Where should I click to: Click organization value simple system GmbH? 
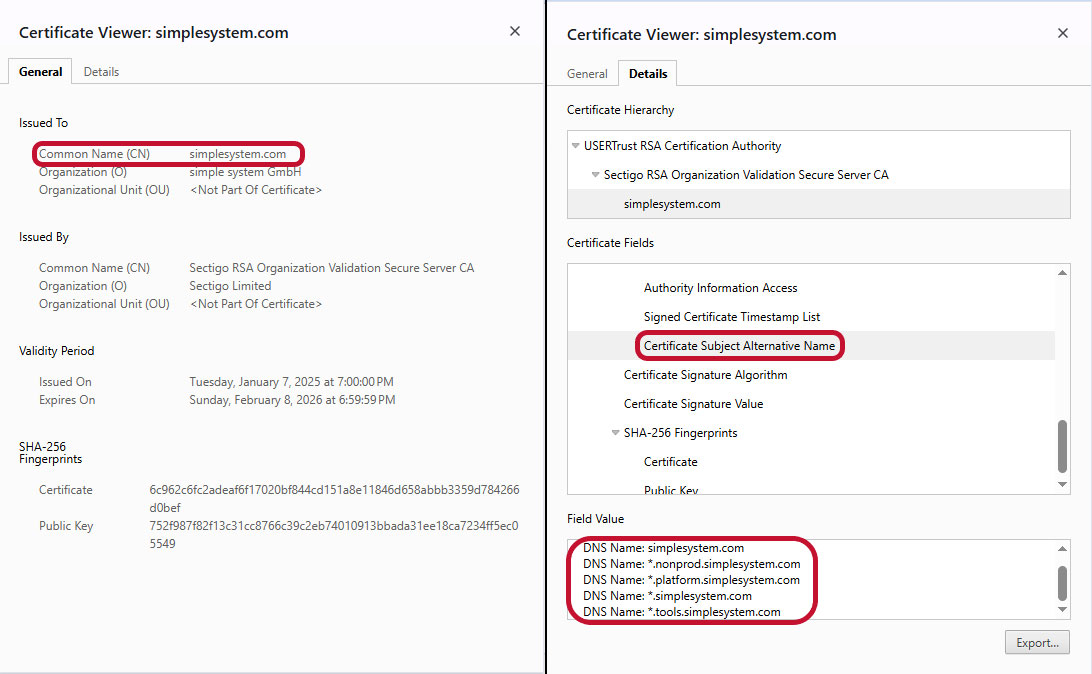pos(245,172)
